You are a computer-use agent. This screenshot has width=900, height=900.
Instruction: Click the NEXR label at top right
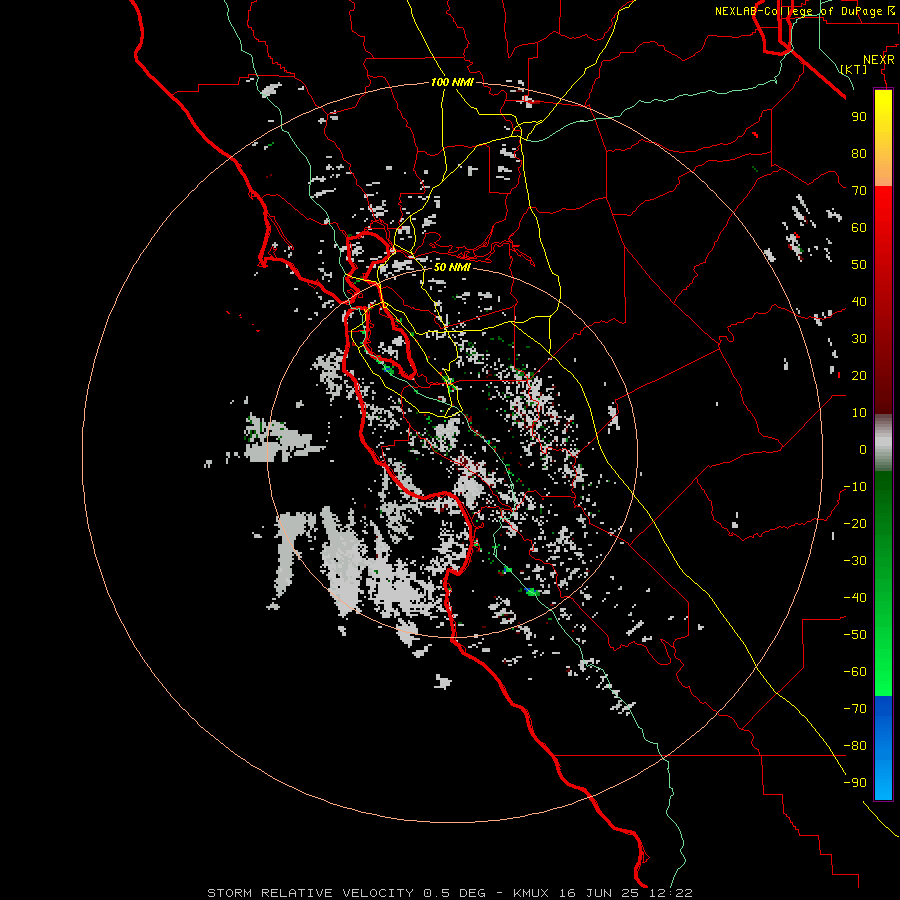pos(879,60)
